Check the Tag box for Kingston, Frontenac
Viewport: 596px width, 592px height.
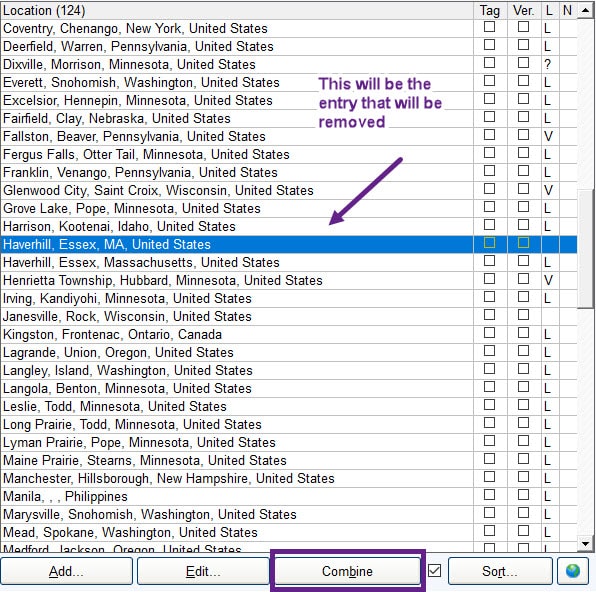(x=490, y=333)
